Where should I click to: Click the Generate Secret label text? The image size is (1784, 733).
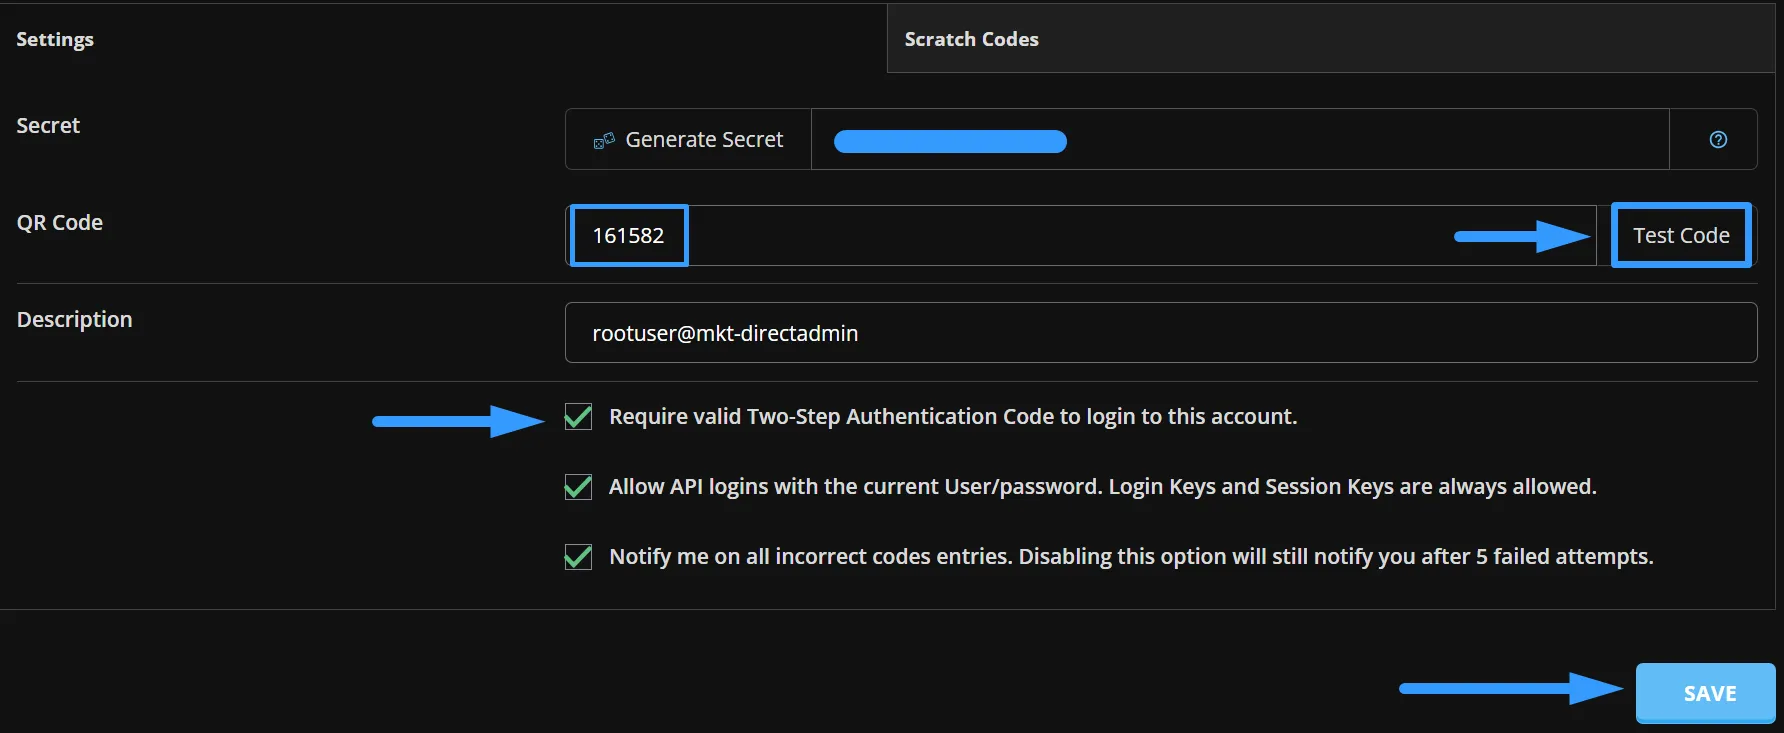pos(704,140)
